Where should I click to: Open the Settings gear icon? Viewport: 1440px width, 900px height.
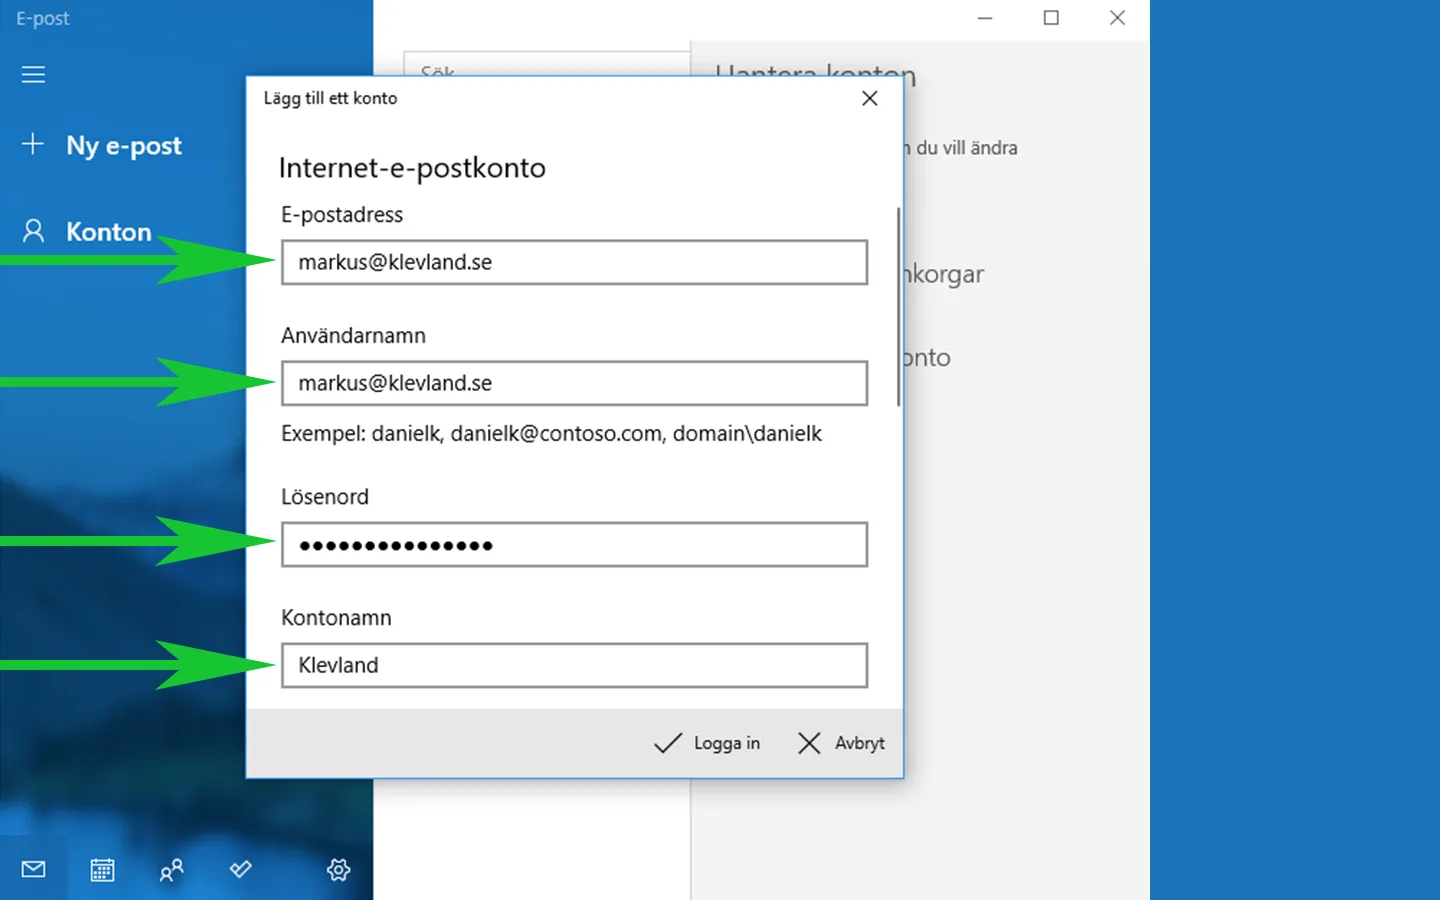point(338,869)
